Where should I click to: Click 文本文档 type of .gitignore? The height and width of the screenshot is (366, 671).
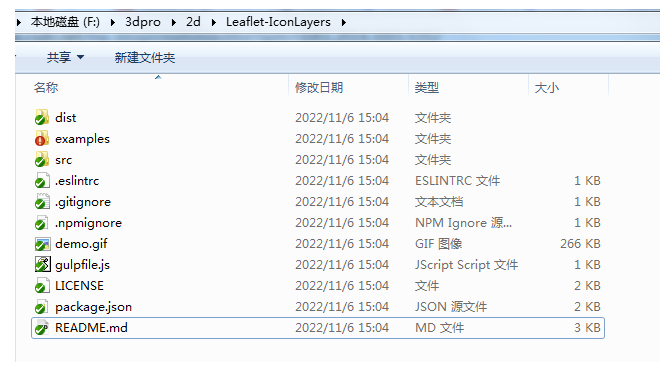tap(439, 202)
